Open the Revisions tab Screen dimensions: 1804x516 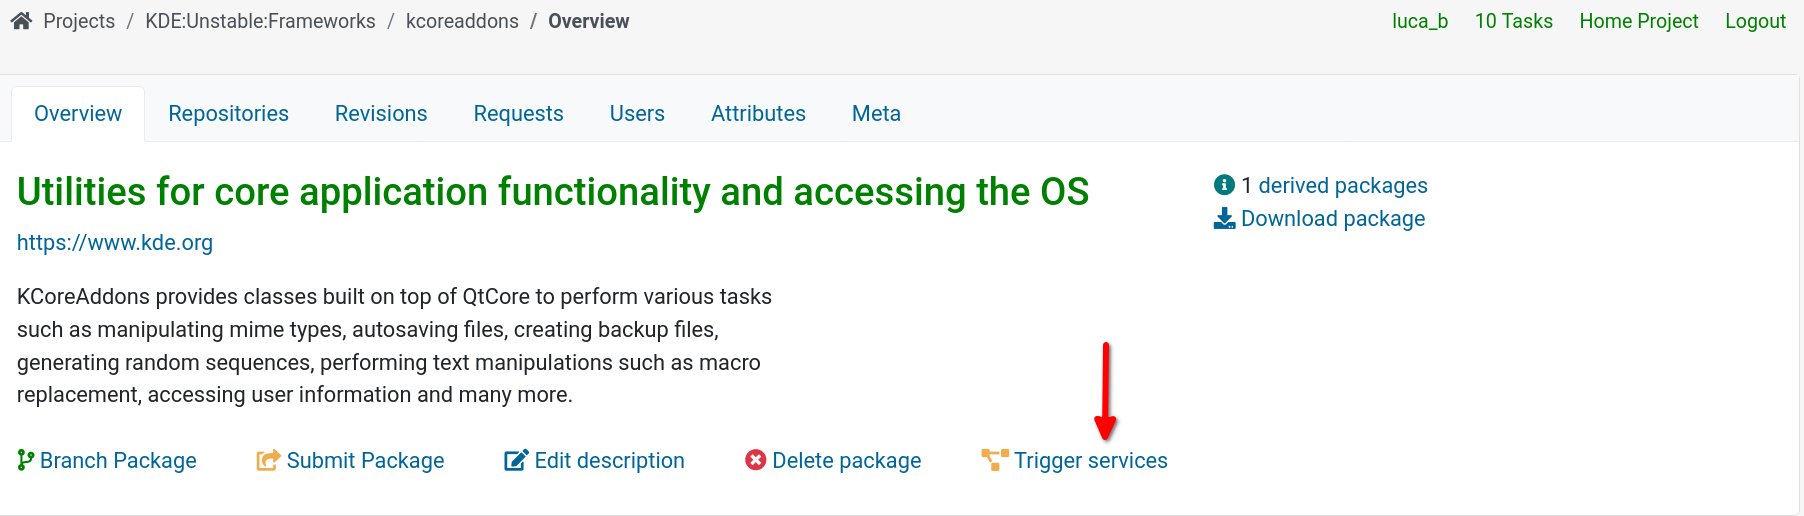click(x=381, y=114)
